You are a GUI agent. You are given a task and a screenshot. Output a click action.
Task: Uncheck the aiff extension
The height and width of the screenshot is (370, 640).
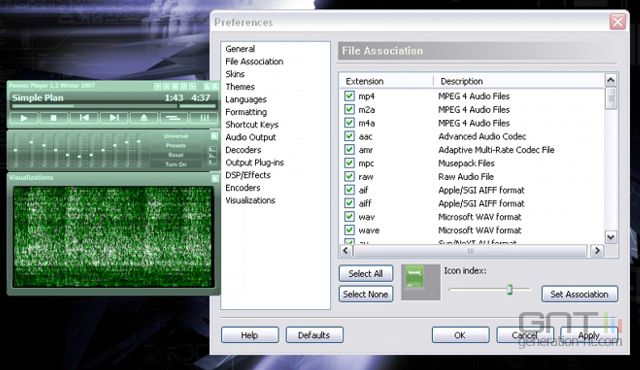(x=349, y=203)
